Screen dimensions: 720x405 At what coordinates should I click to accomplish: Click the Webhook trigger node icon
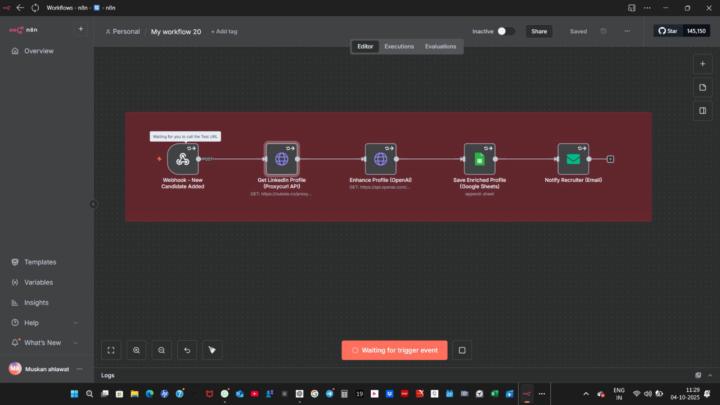tap(183, 159)
